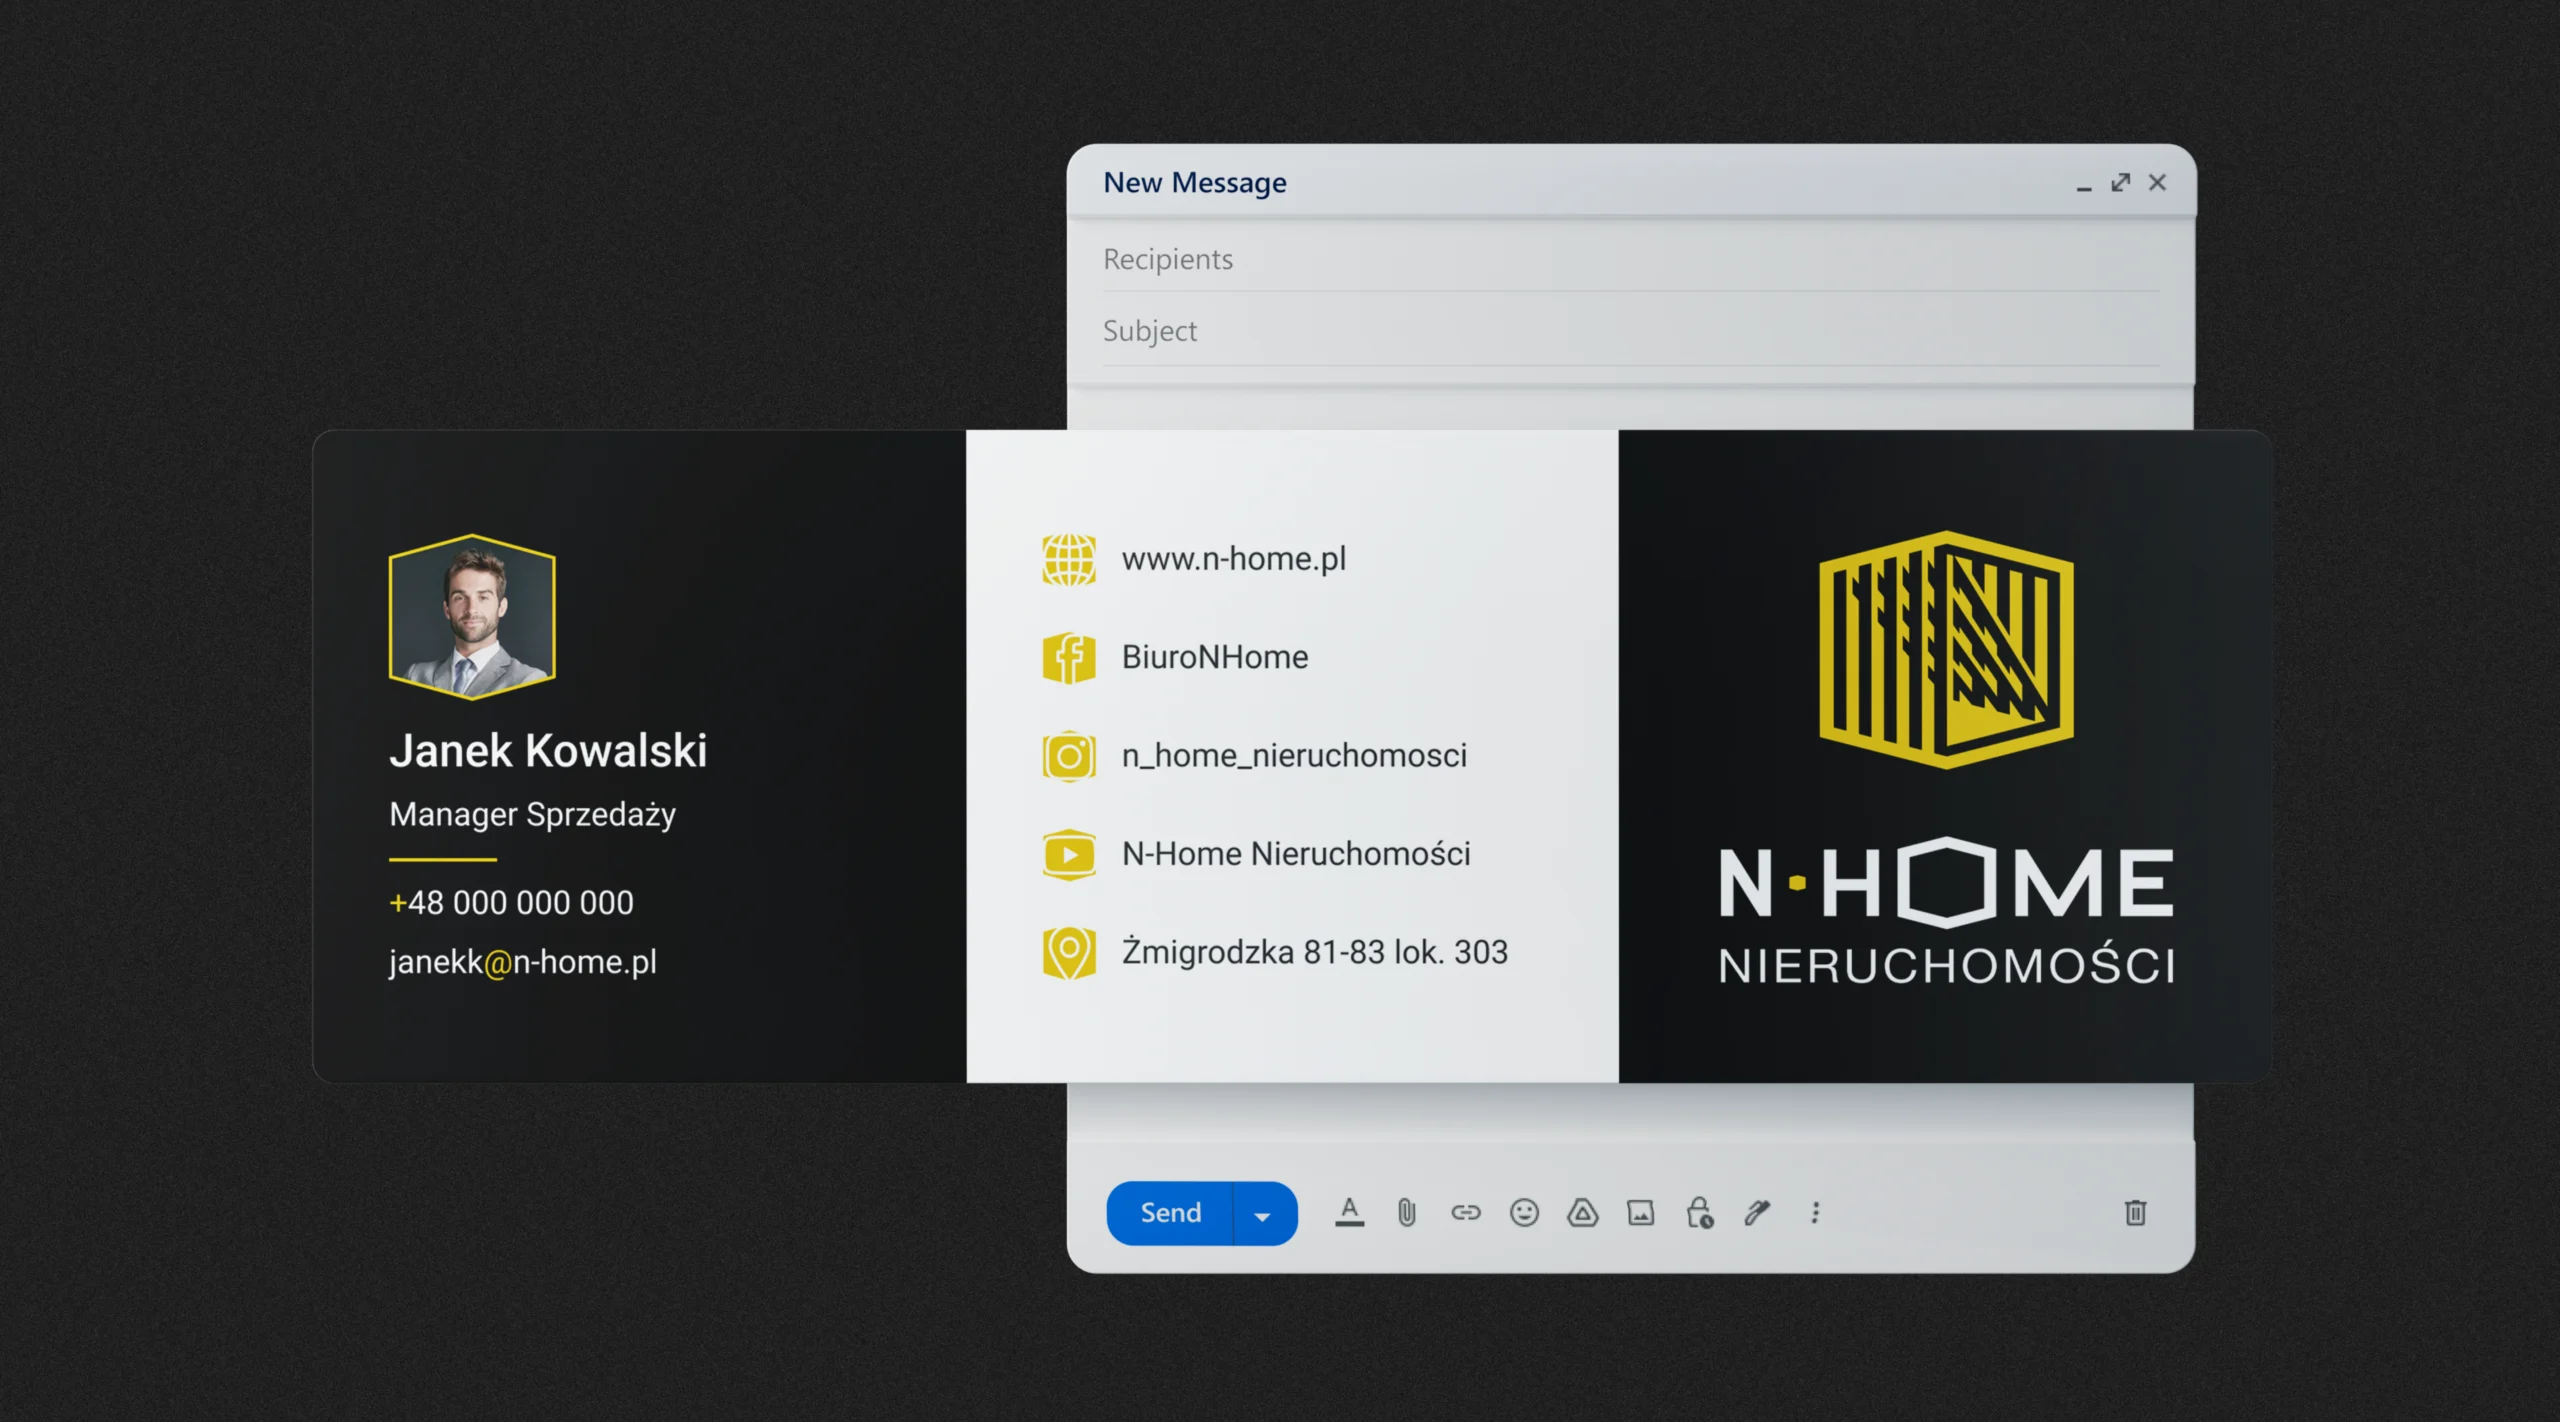The width and height of the screenshot is (2560, 1422).
Task: Open the www.n-home.pl website link
Action: pos(1233,559)
